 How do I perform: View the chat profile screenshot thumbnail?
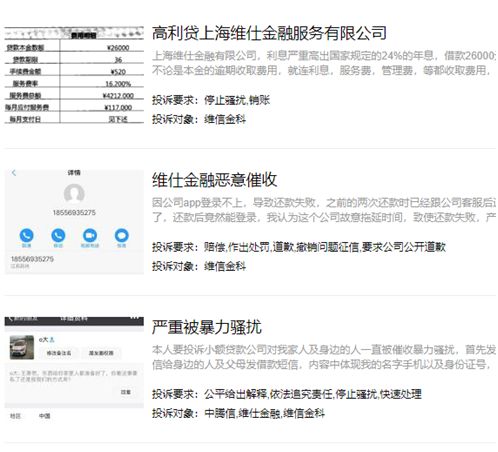74,369
